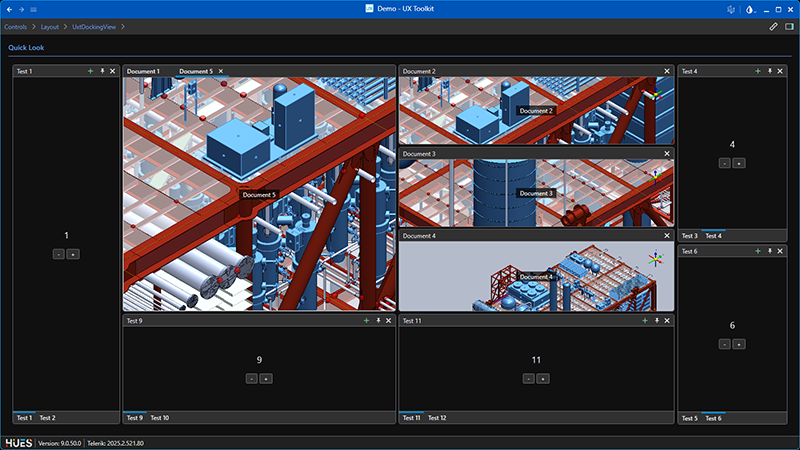Screen dimensions: 800x450
Task: Toggle the pin on Test 6 panel
Action: [x=769, y=251]
